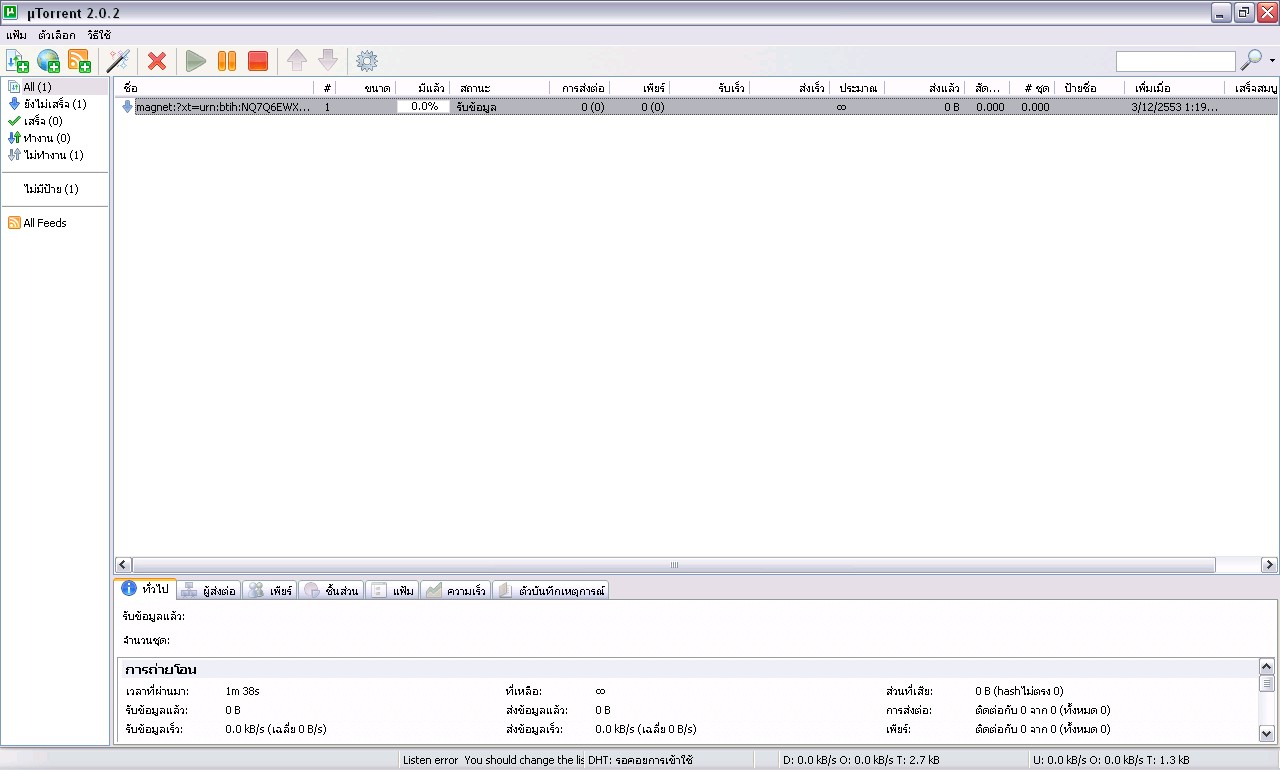
Task: Click the horizontal scrollbar thumb of torrent list
Action: (674, 565)
